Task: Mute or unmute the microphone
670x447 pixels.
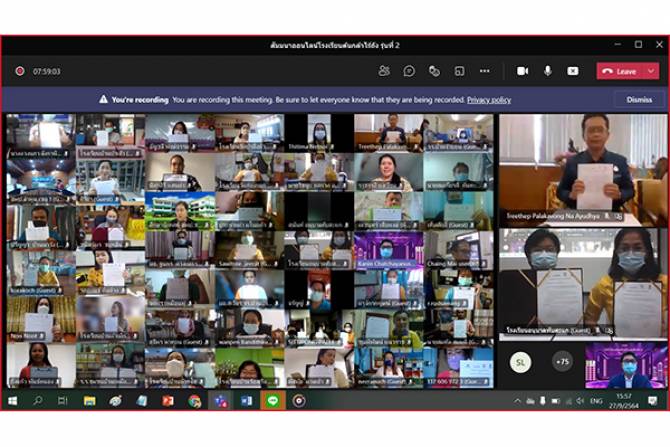Action: click(548, 71)
